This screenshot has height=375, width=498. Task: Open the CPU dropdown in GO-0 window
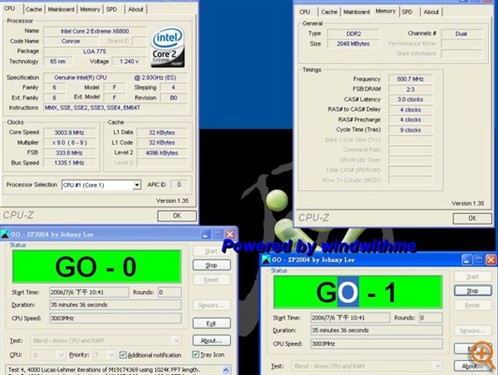point(60,355)
